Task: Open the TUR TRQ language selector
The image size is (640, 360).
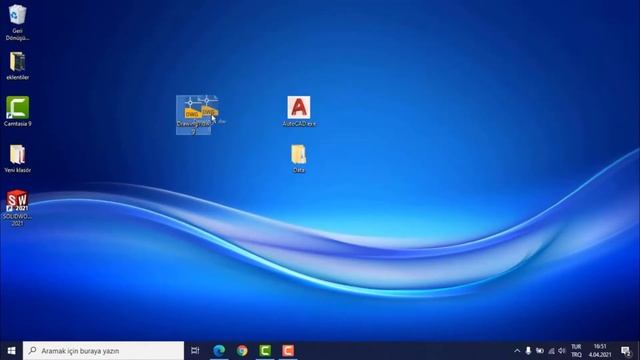Action: (576, 351)
